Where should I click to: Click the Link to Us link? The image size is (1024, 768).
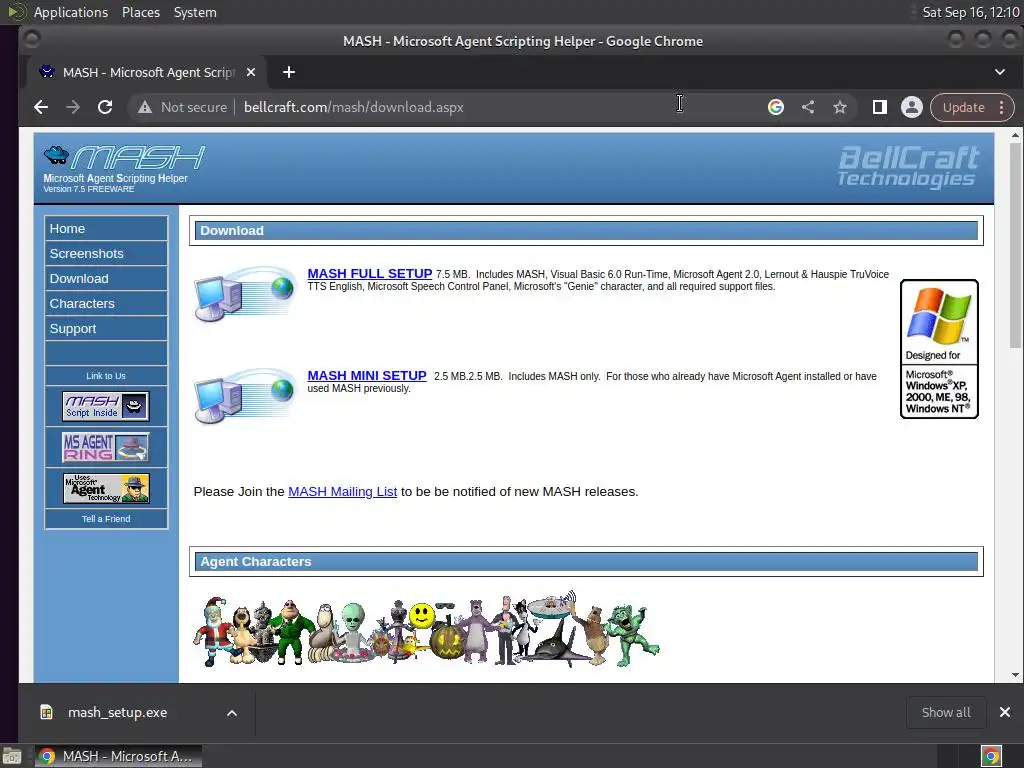click(x=106, y=376)
